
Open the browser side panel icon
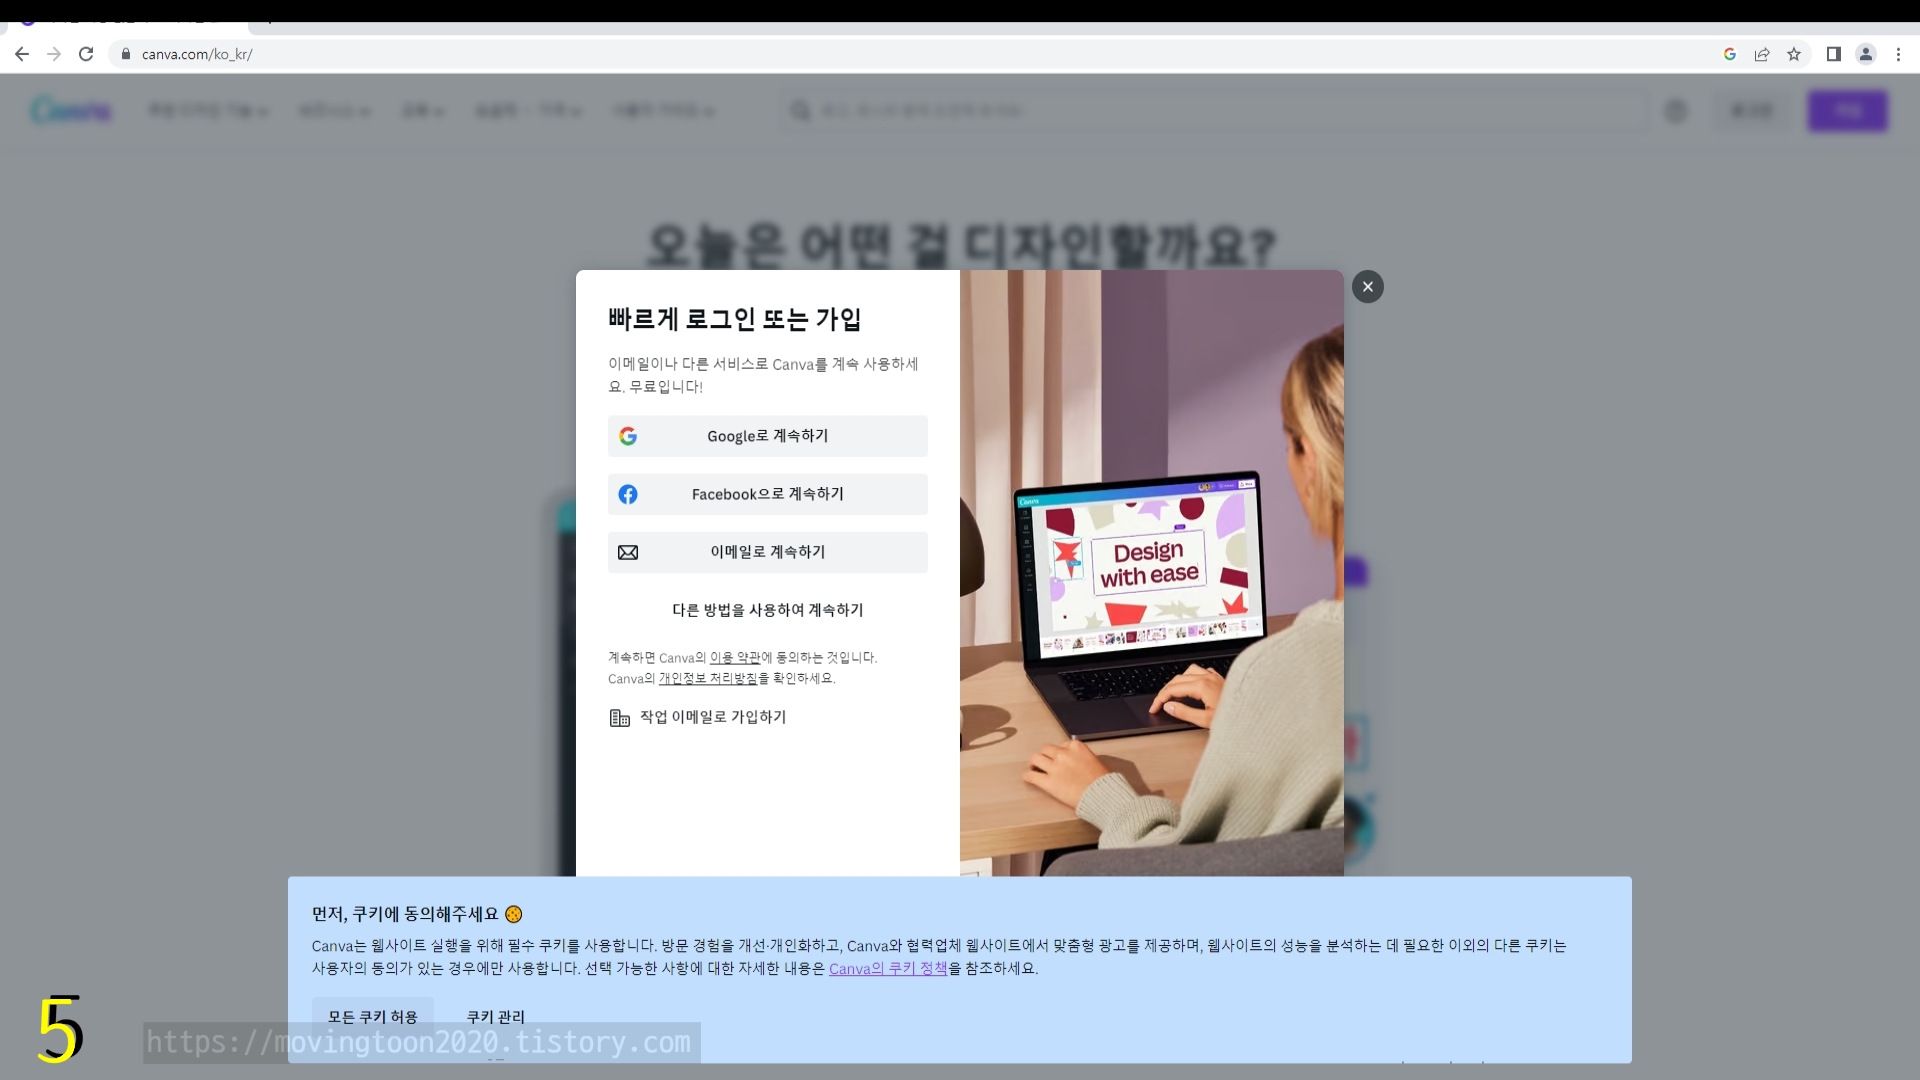click(1834, 54)
